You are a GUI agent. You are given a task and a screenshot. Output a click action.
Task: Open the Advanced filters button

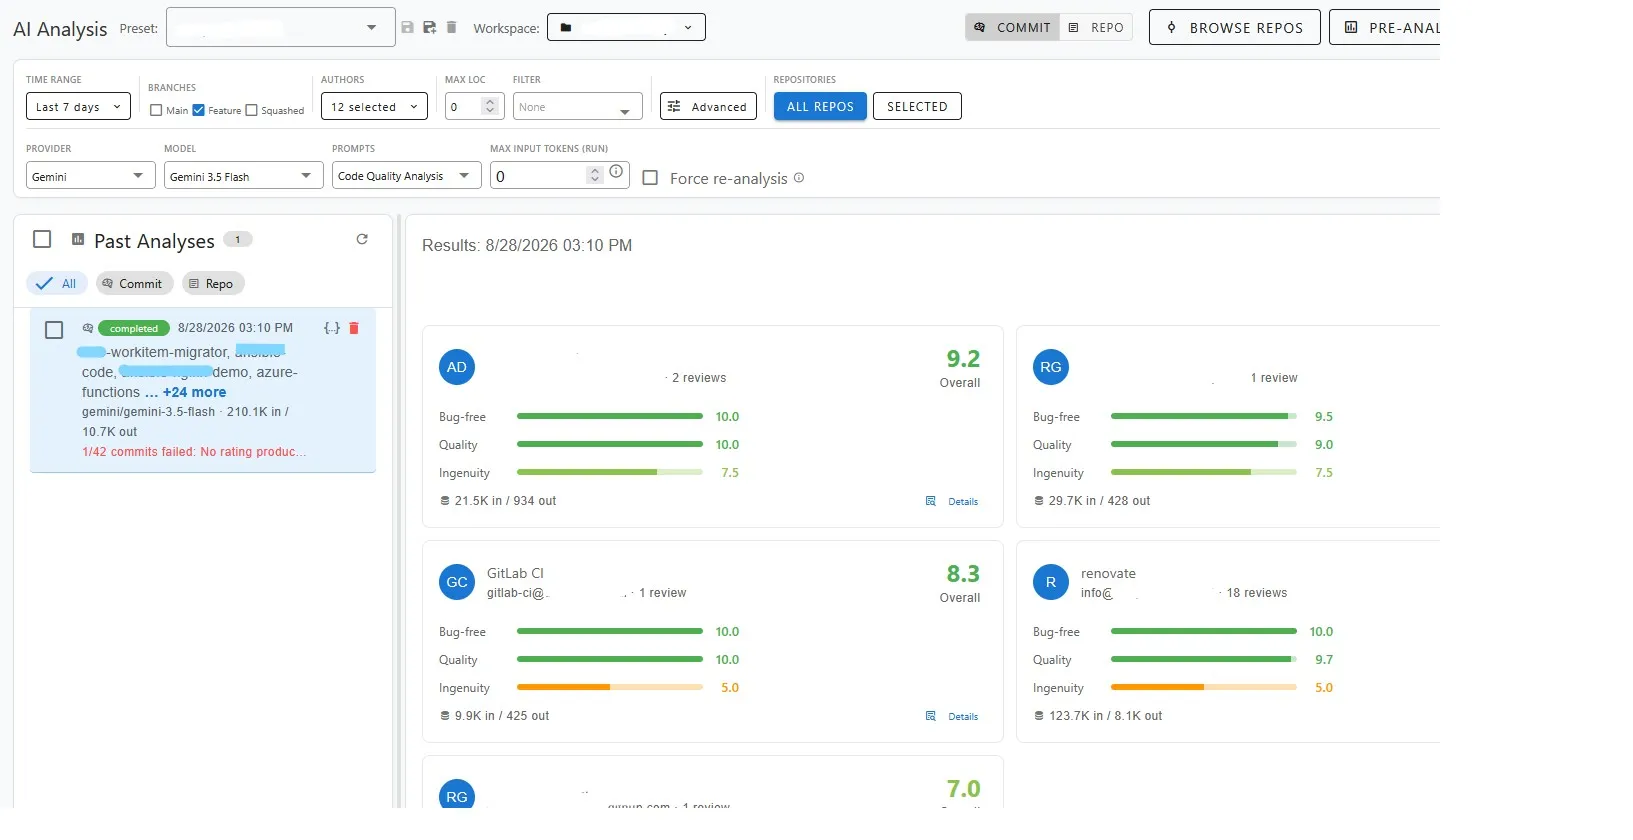pos(708,106)
